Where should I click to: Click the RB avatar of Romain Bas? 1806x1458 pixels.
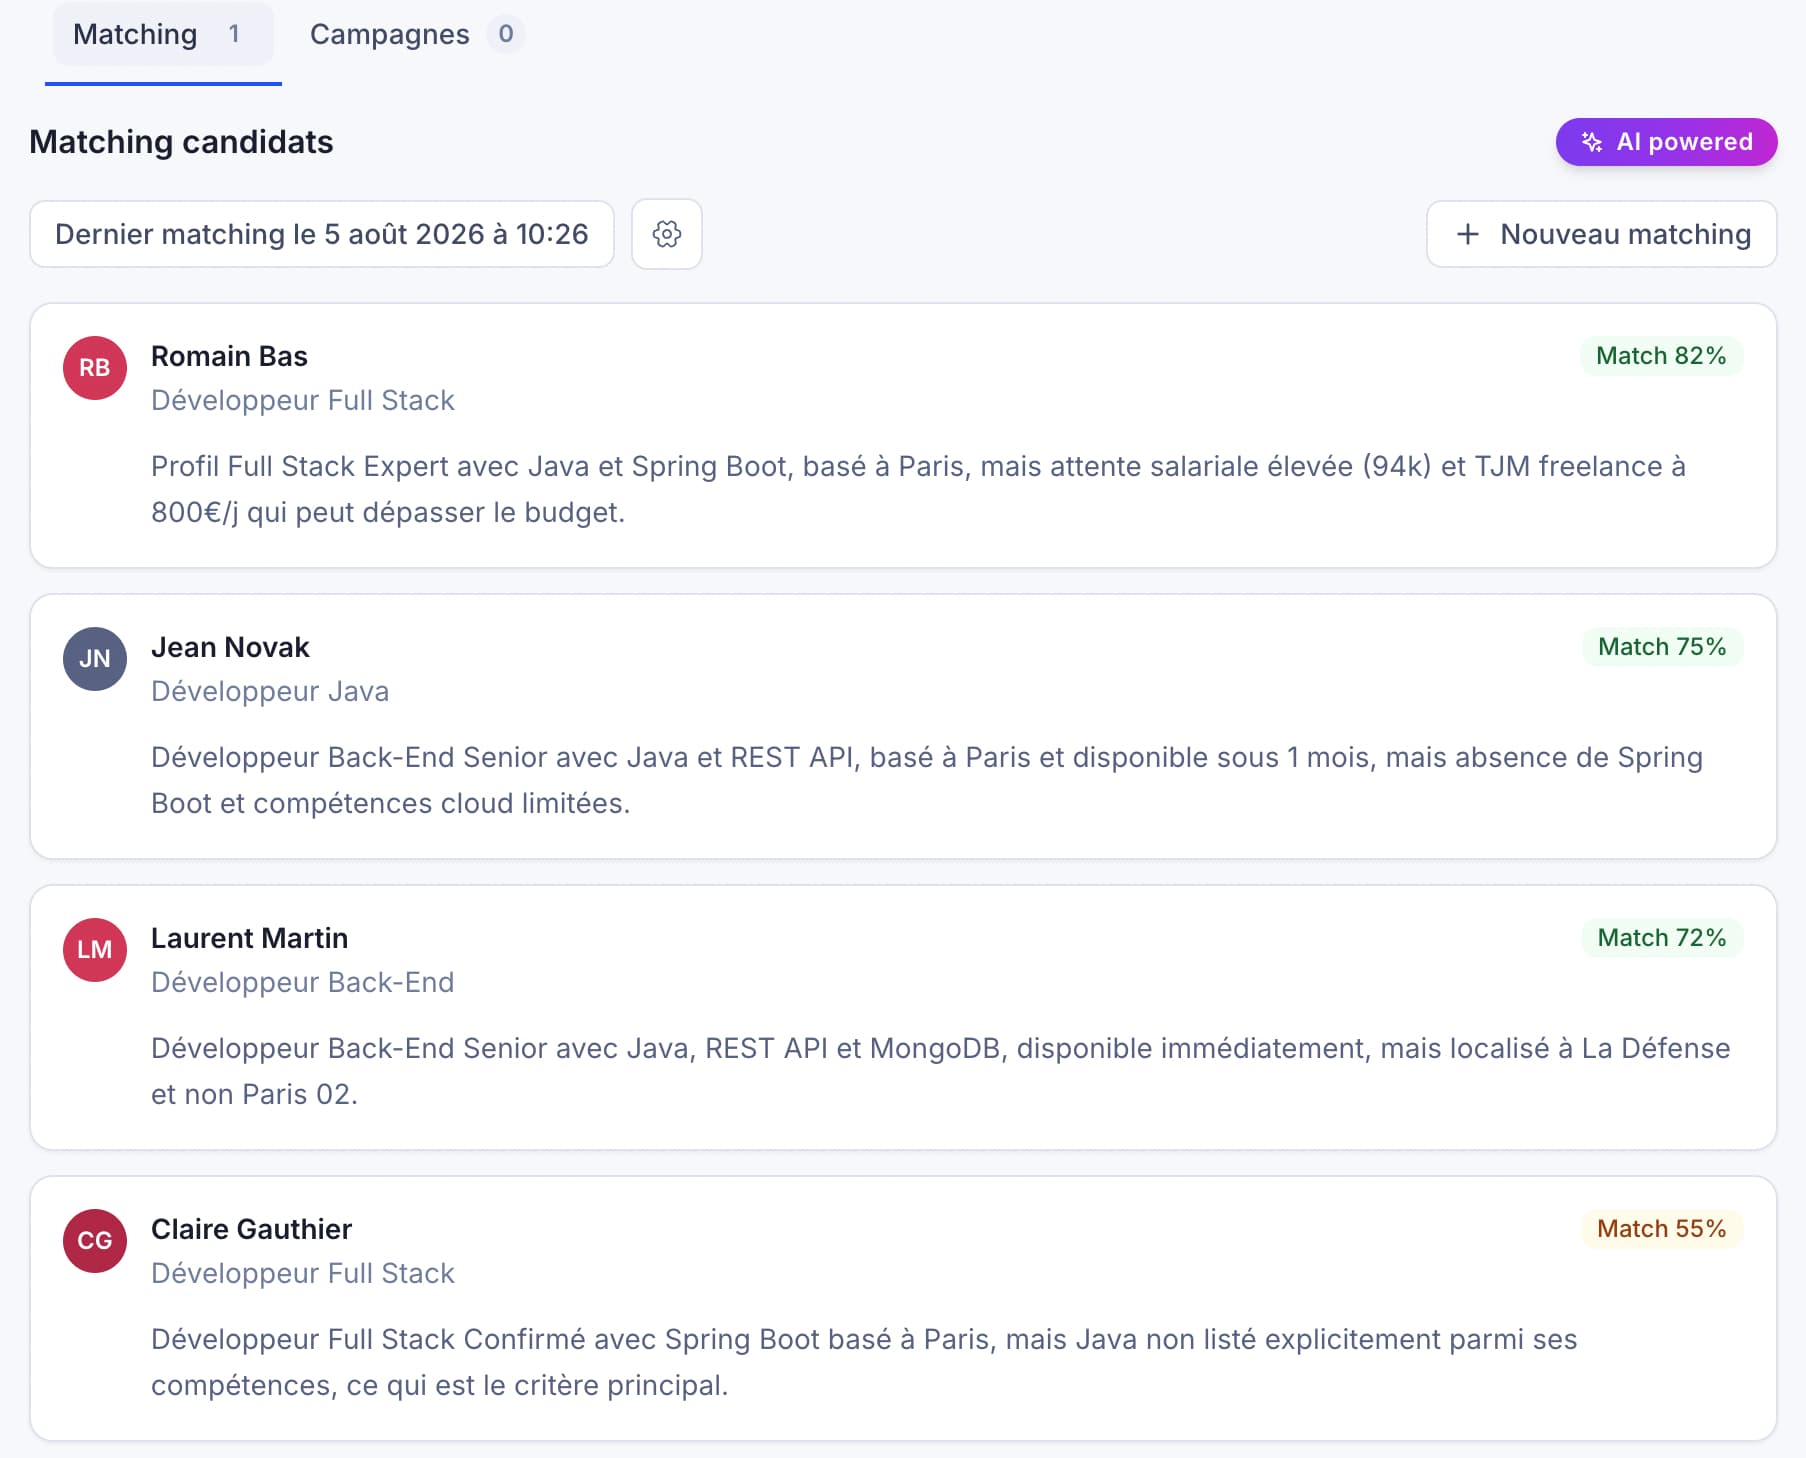[95, 368]
